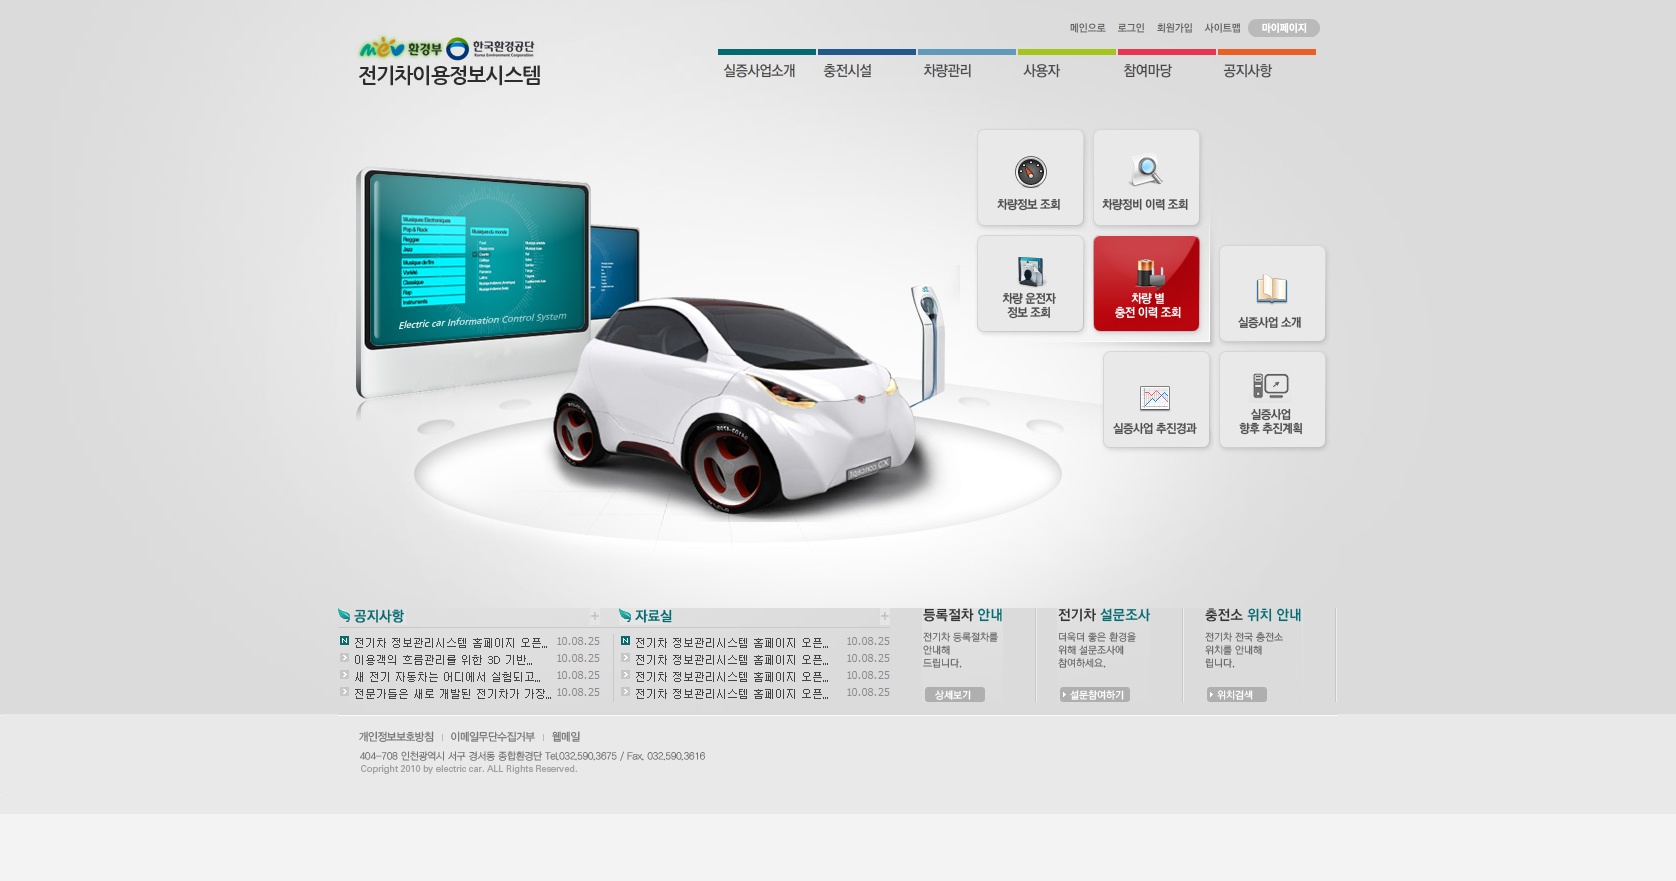Click the 설문참여하기 survey button
The width and height of the screenshot is (1676, 881).
(1094, 695)
